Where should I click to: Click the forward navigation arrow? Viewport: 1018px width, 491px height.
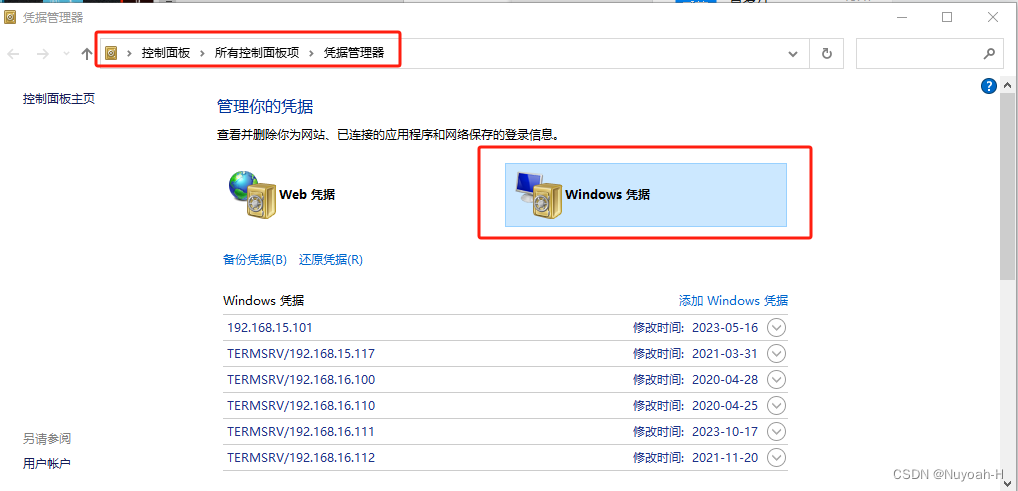pyautogui.click(x=43, y=54)
